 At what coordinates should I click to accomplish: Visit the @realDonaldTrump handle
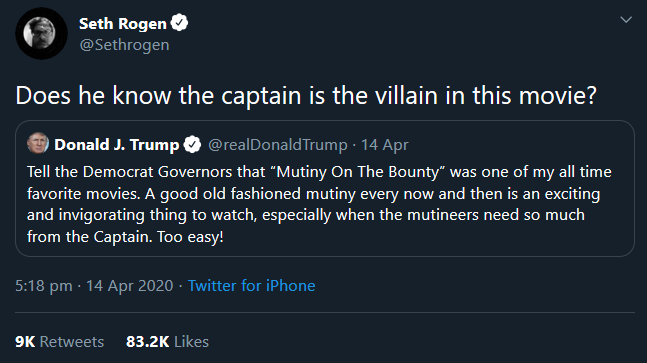[278, 145]
